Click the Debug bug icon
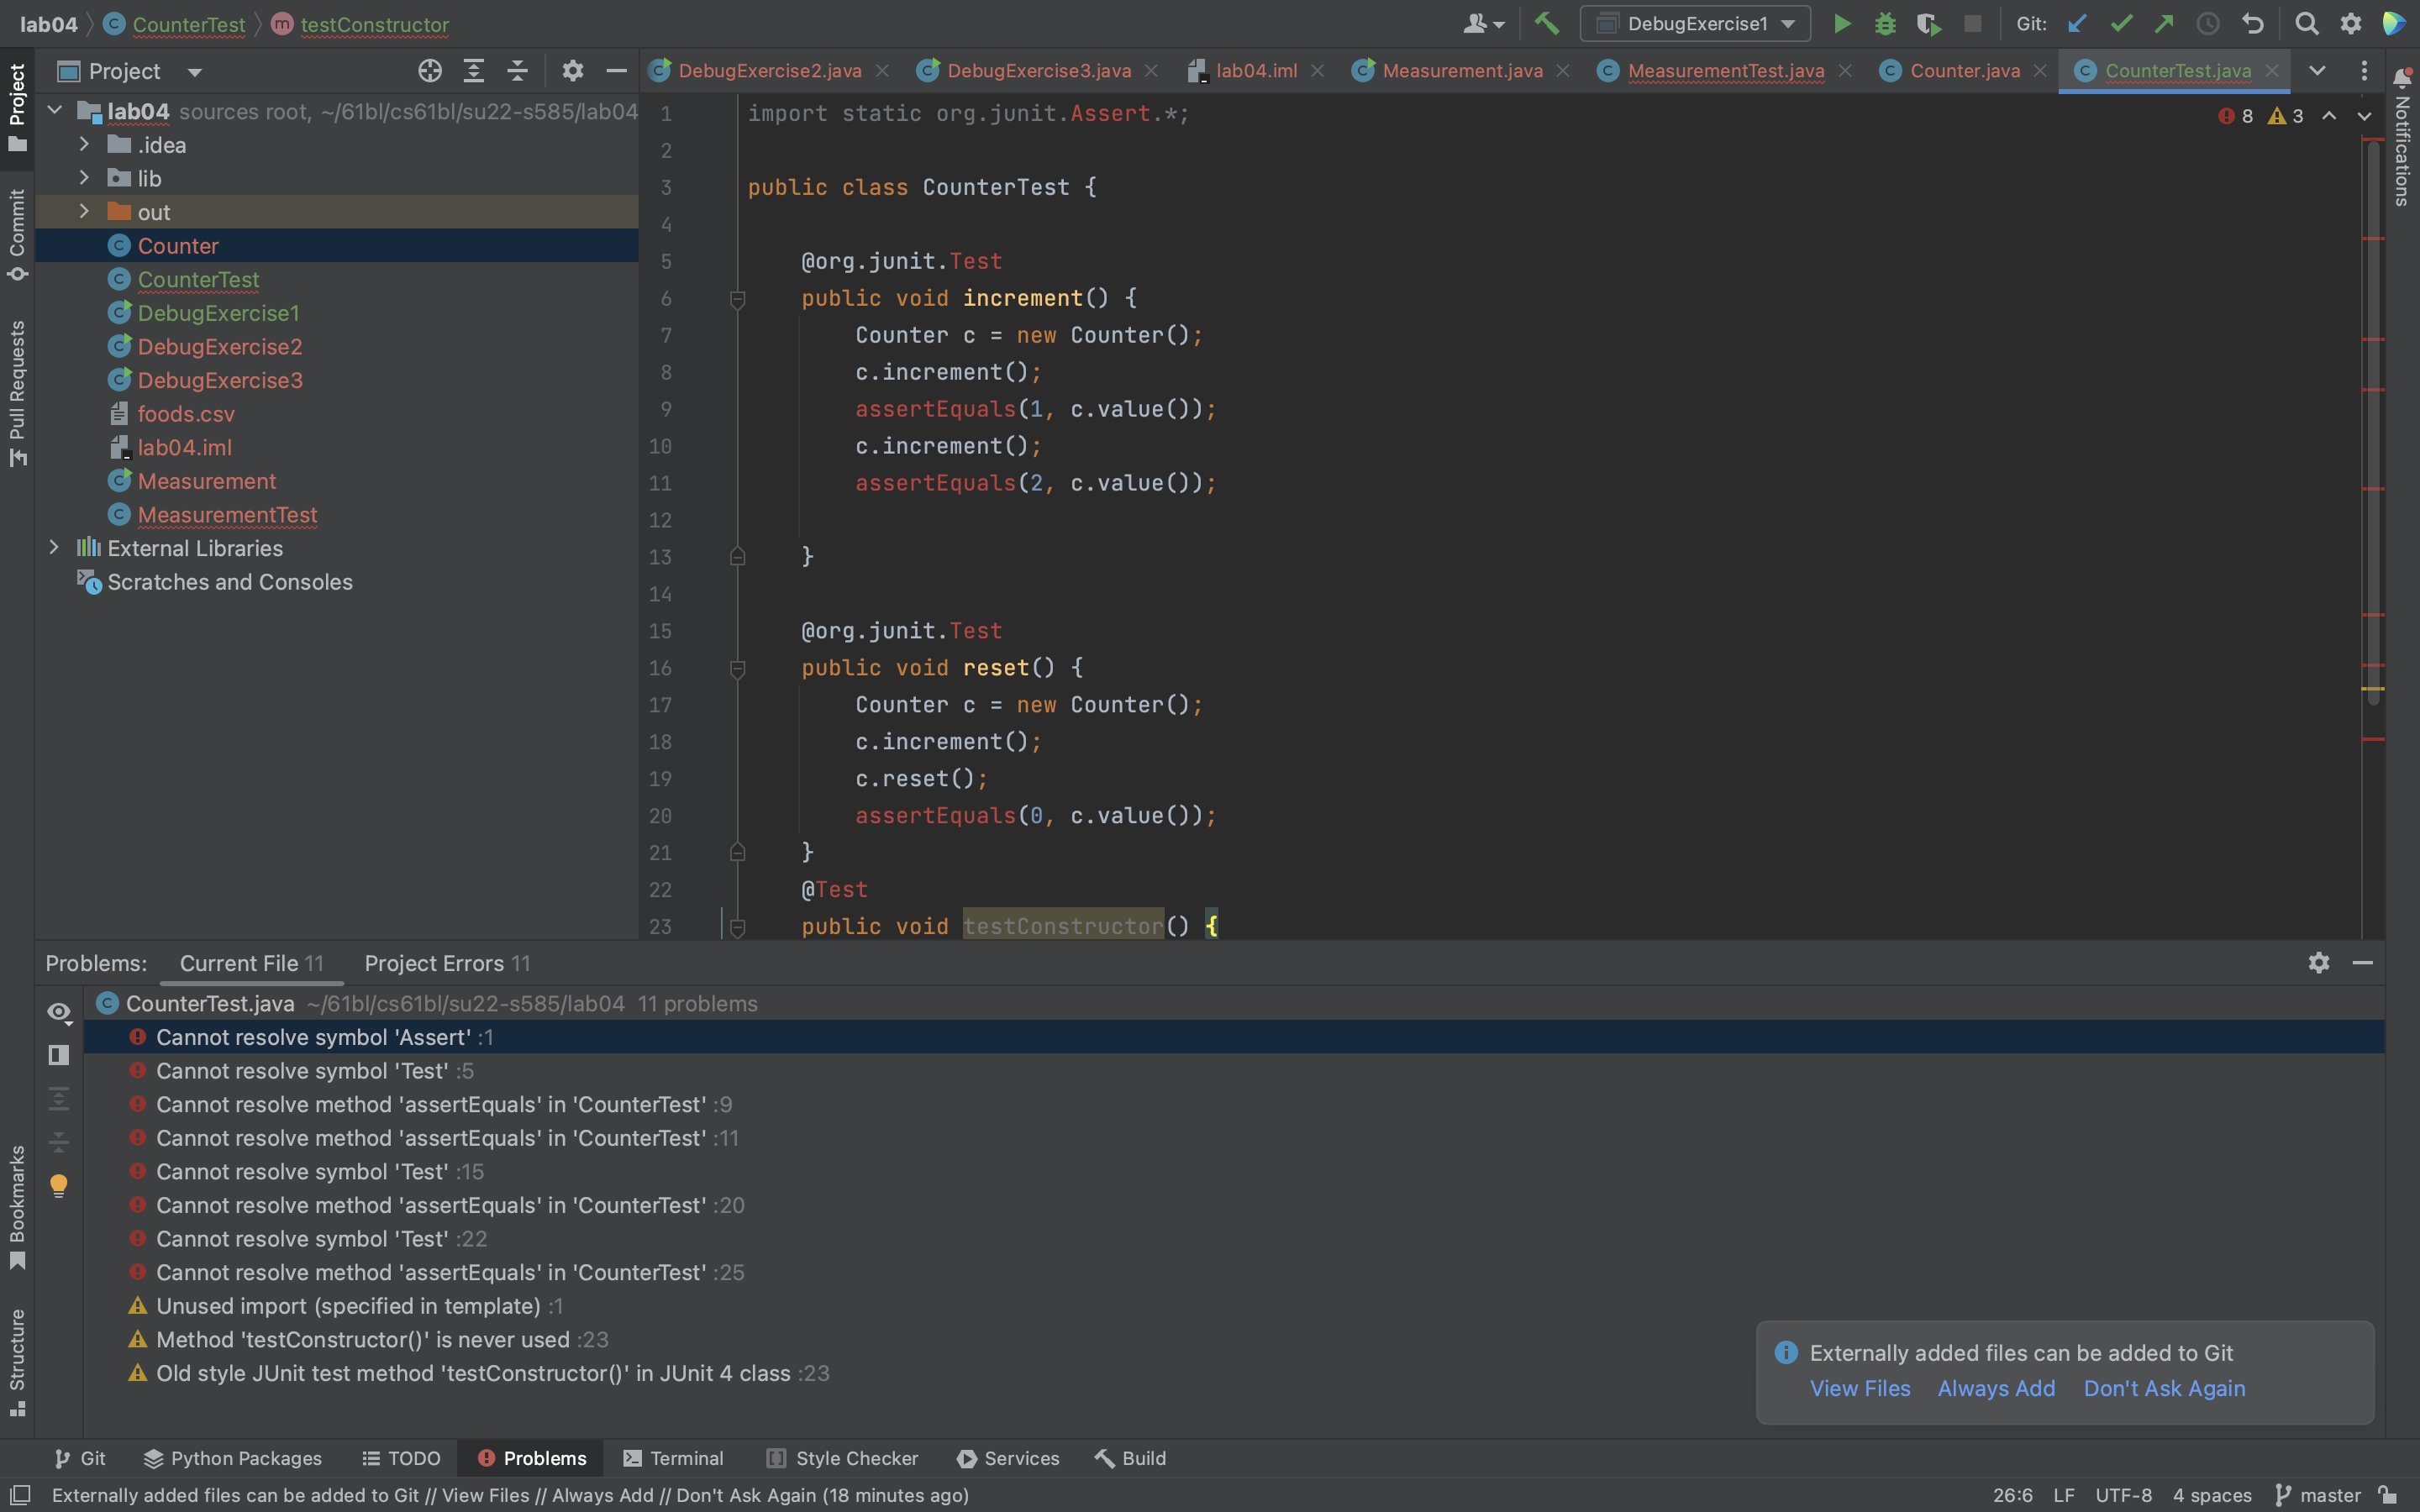The height and width of the screenshot is (1512, 2420). [1885, 24]
